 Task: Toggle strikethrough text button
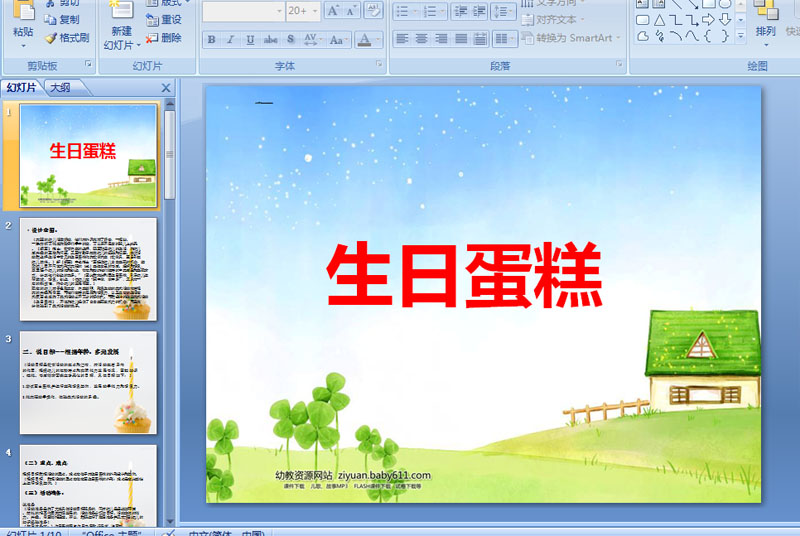270,39
